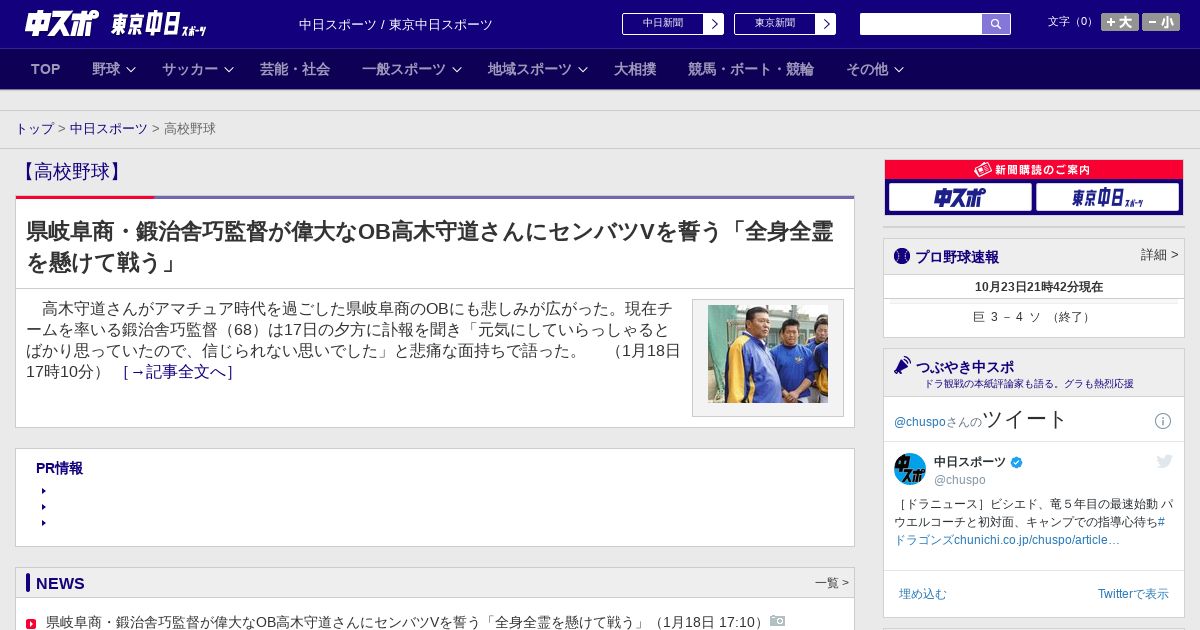Click the camera icon beside the news item

click(x=778, y=621)
